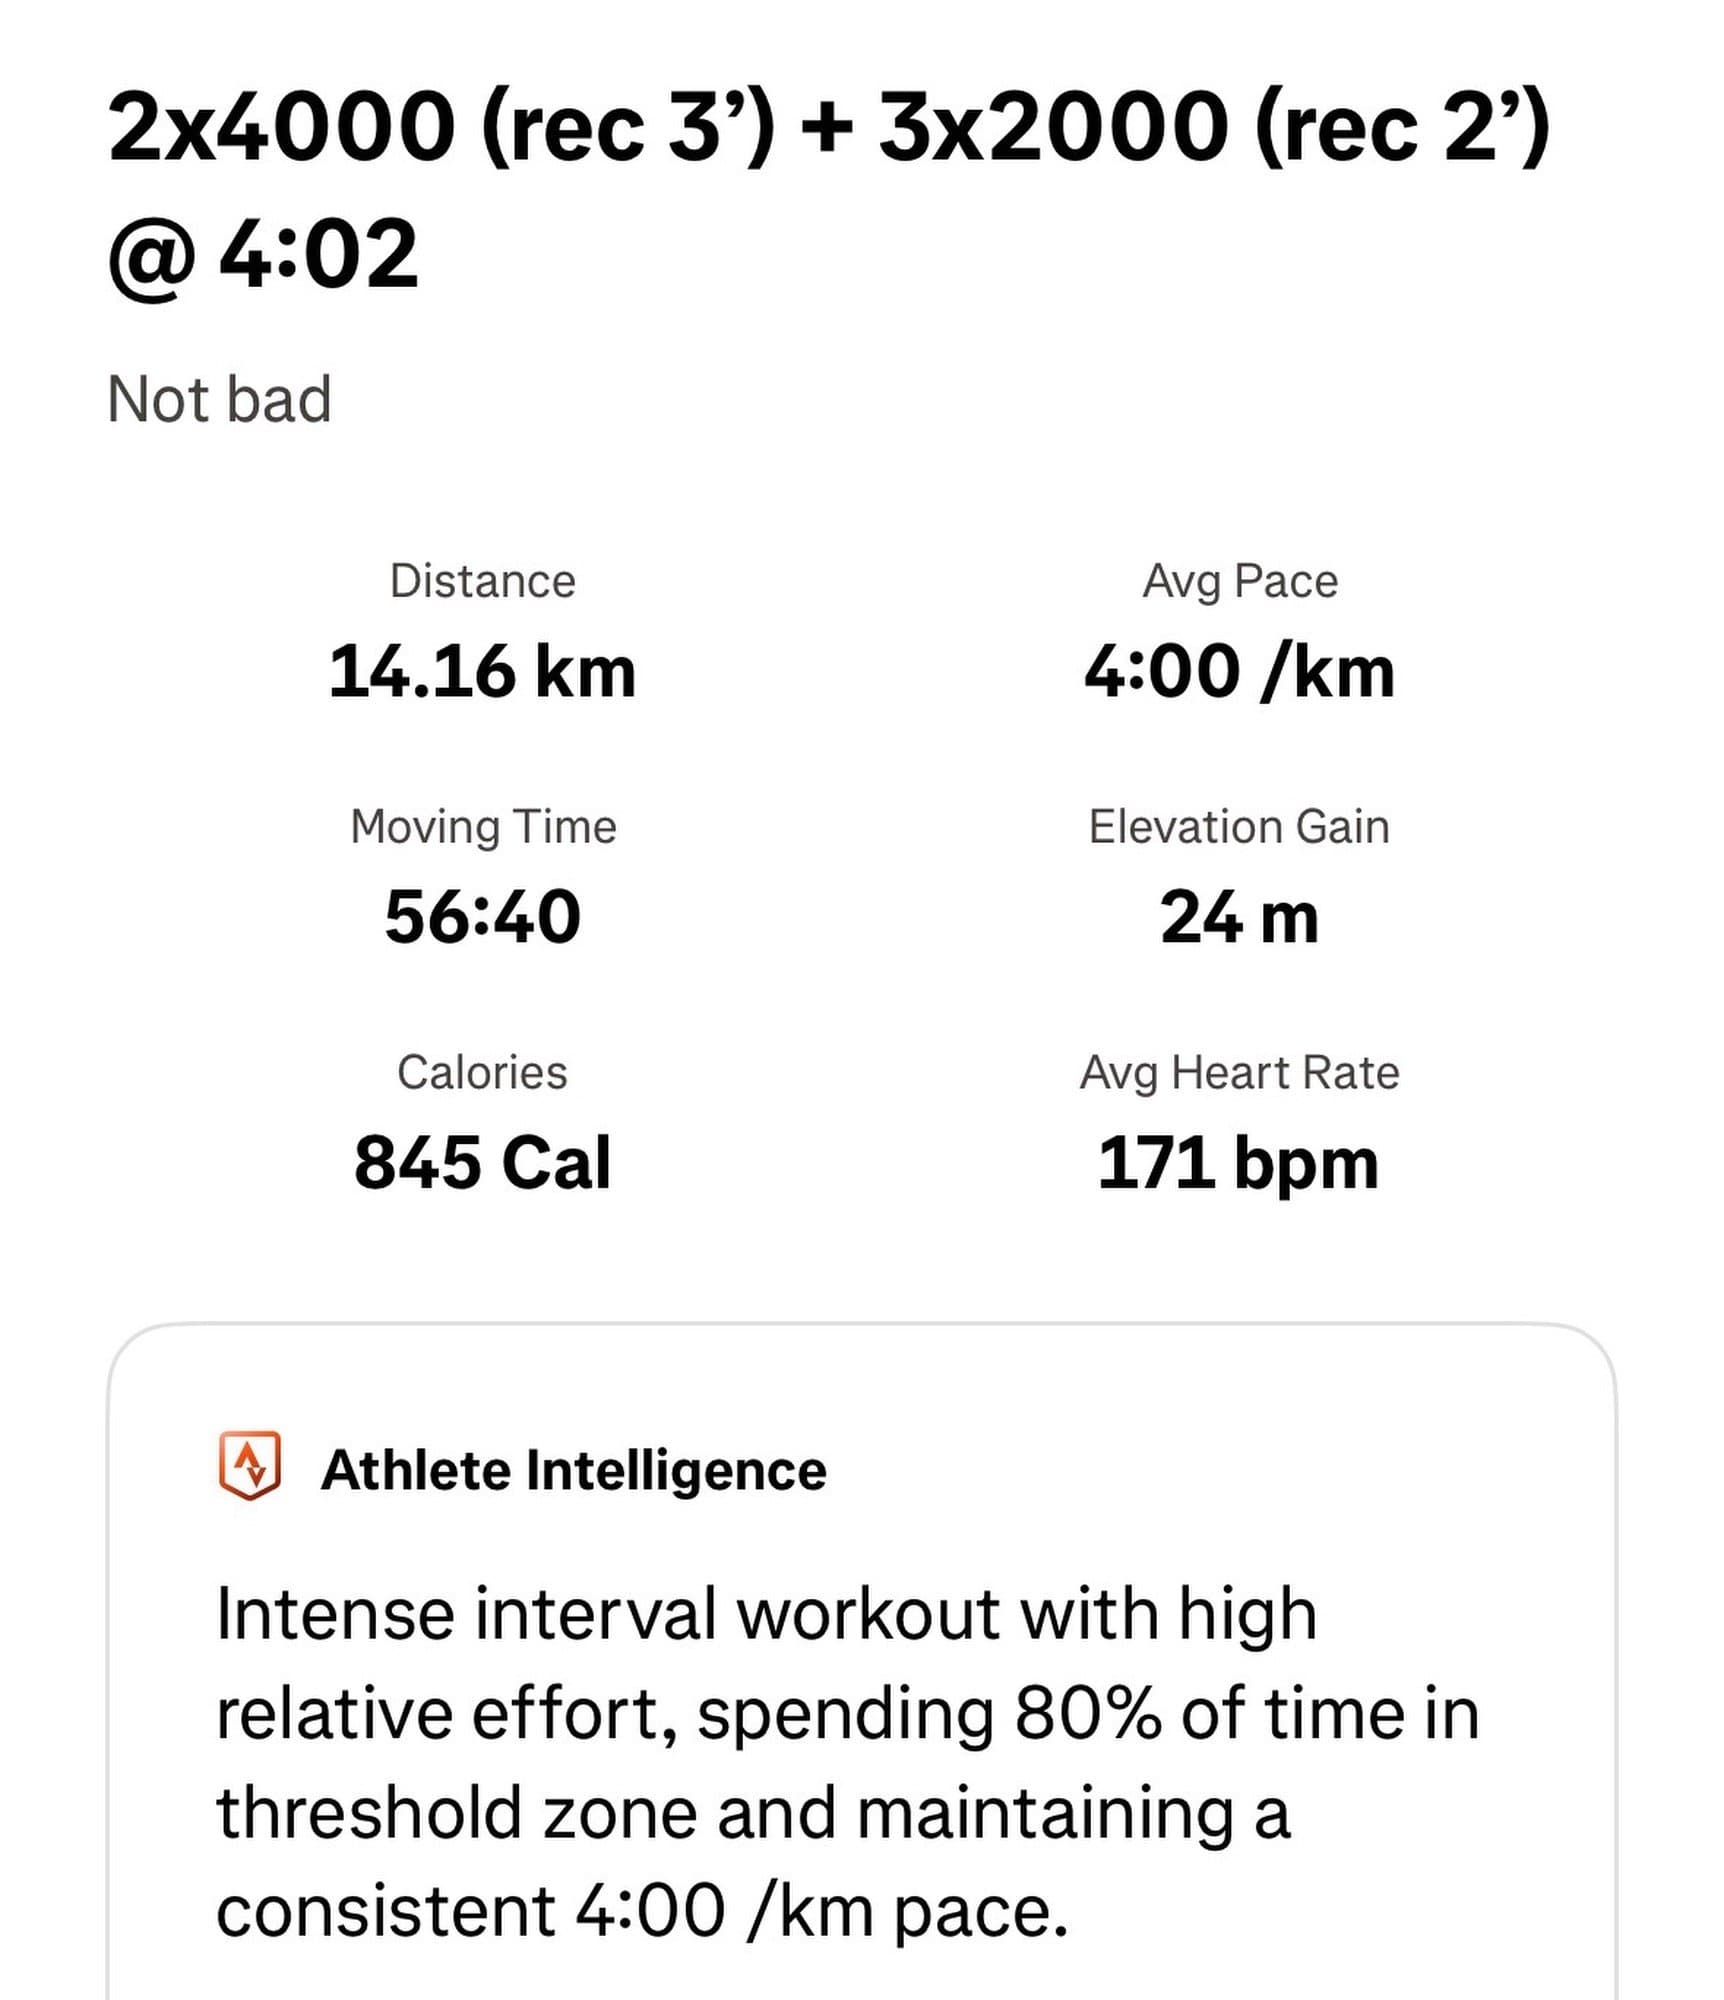Click the Moving Time label
Screen dimensions: 1724x2000
tap(482, 827)
